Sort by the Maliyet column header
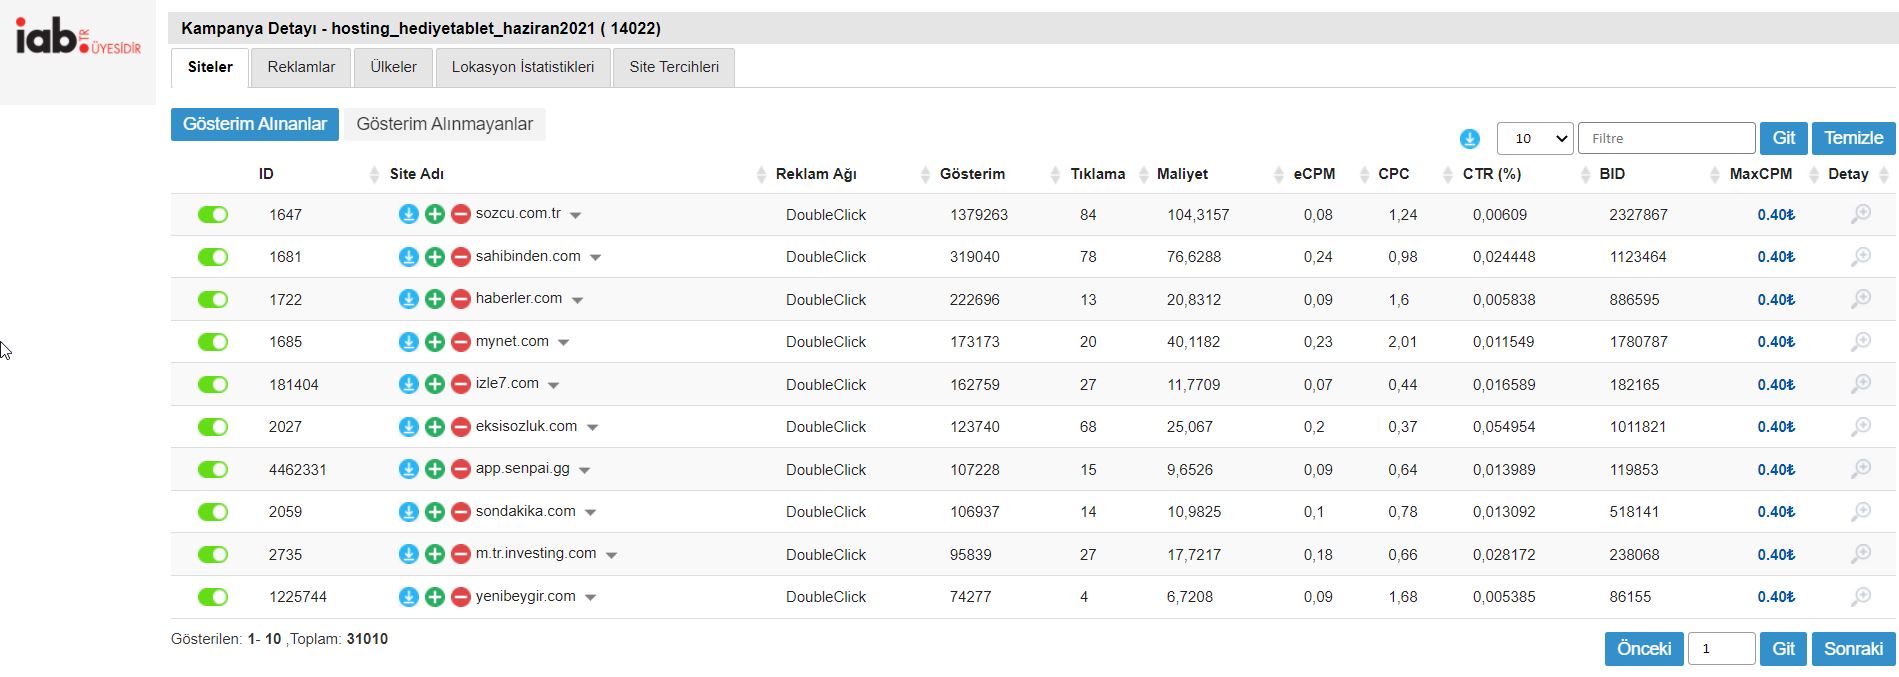 1182,174
